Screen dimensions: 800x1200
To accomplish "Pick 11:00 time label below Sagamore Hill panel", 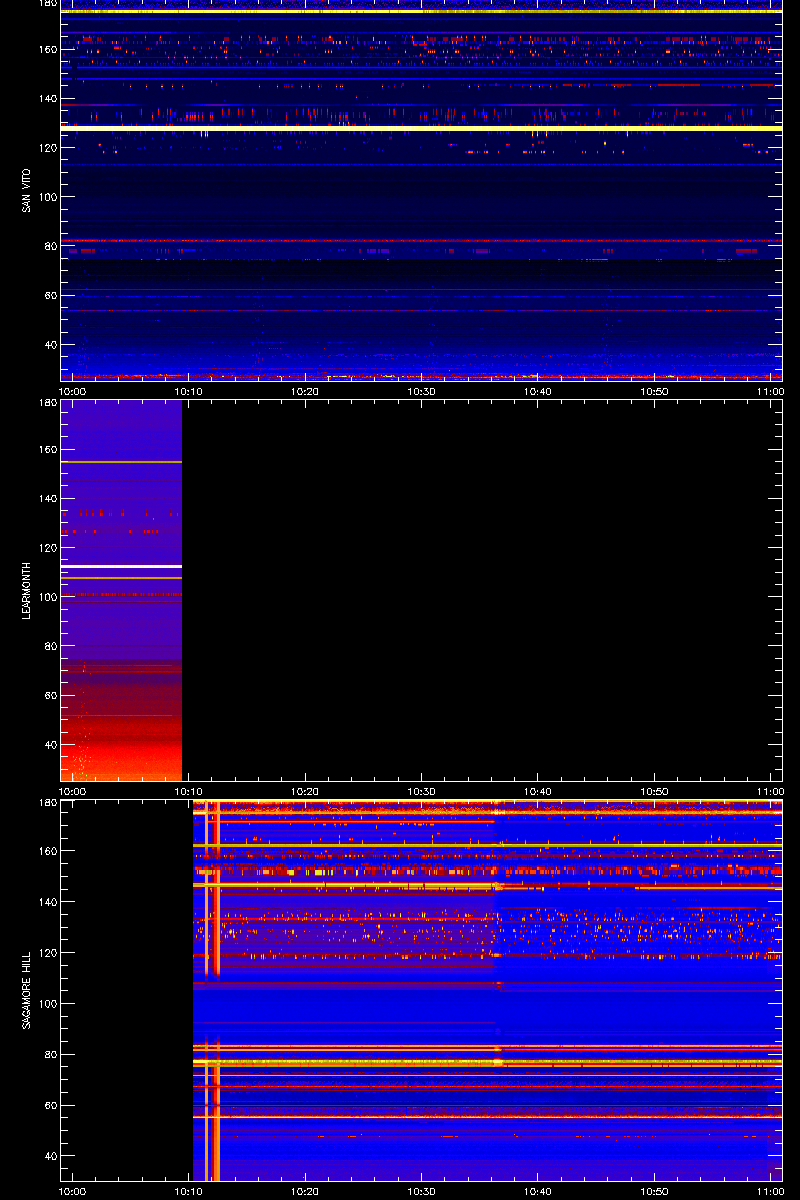I will tap(770, 1191).
